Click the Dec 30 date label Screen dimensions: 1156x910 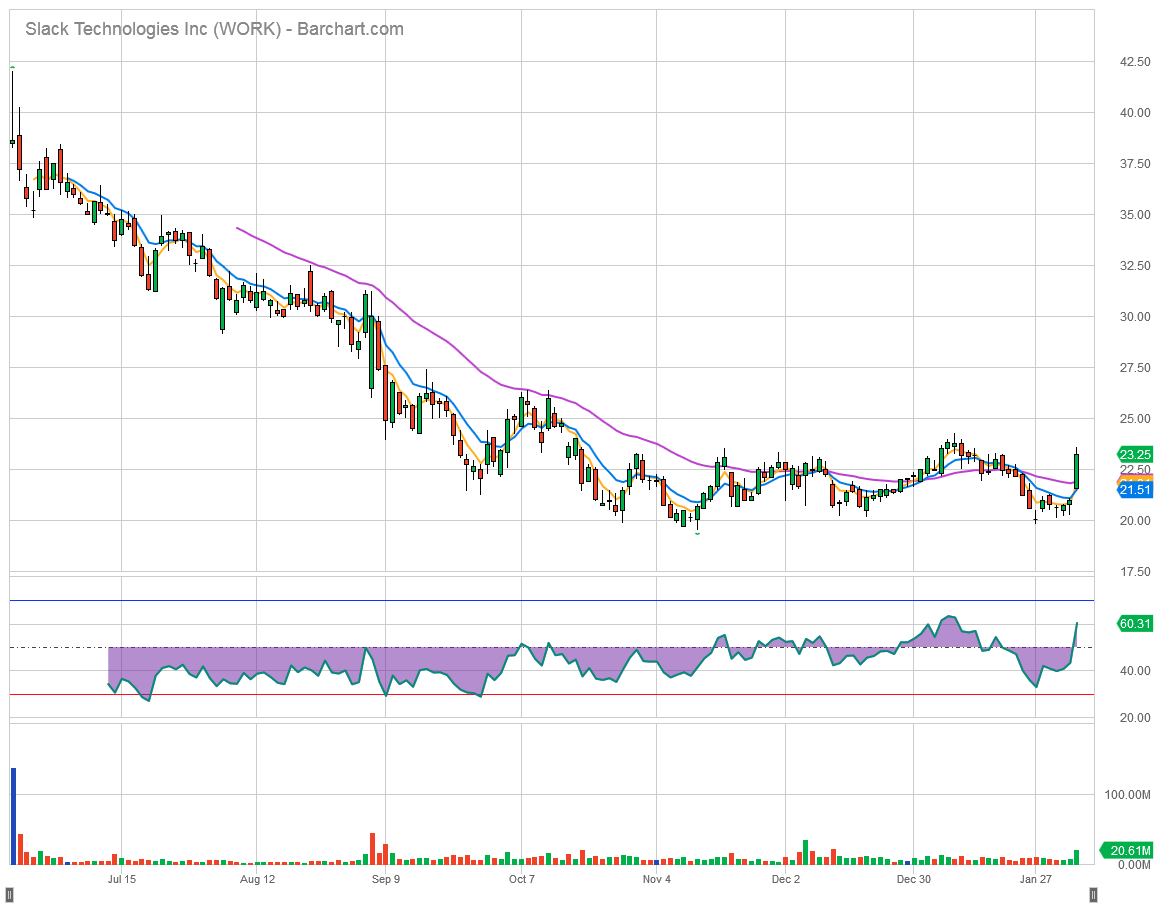tap(913, 879)
